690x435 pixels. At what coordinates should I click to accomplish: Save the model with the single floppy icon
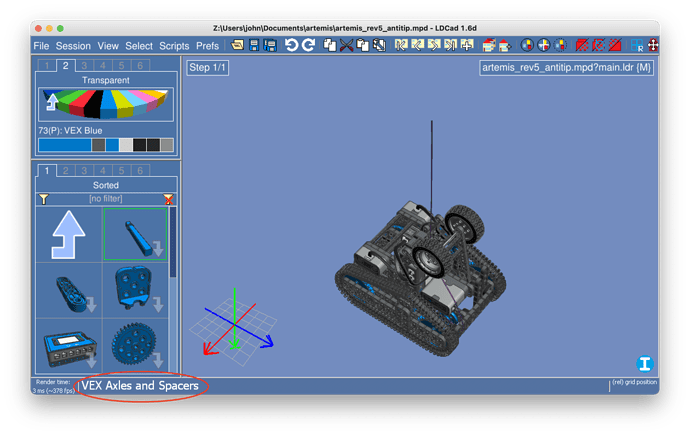[254, 45]
